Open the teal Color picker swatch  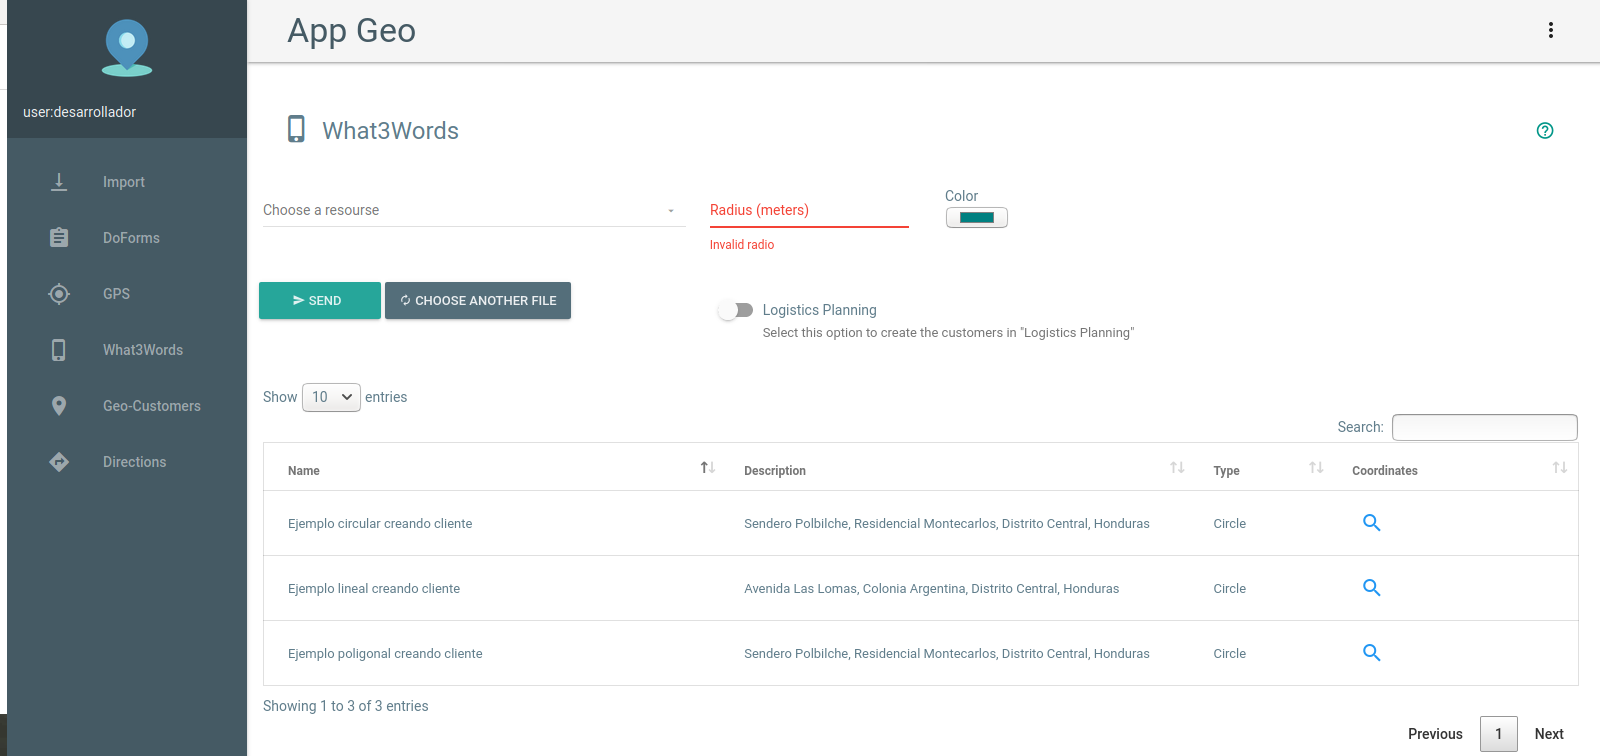(x=977, y=217)
